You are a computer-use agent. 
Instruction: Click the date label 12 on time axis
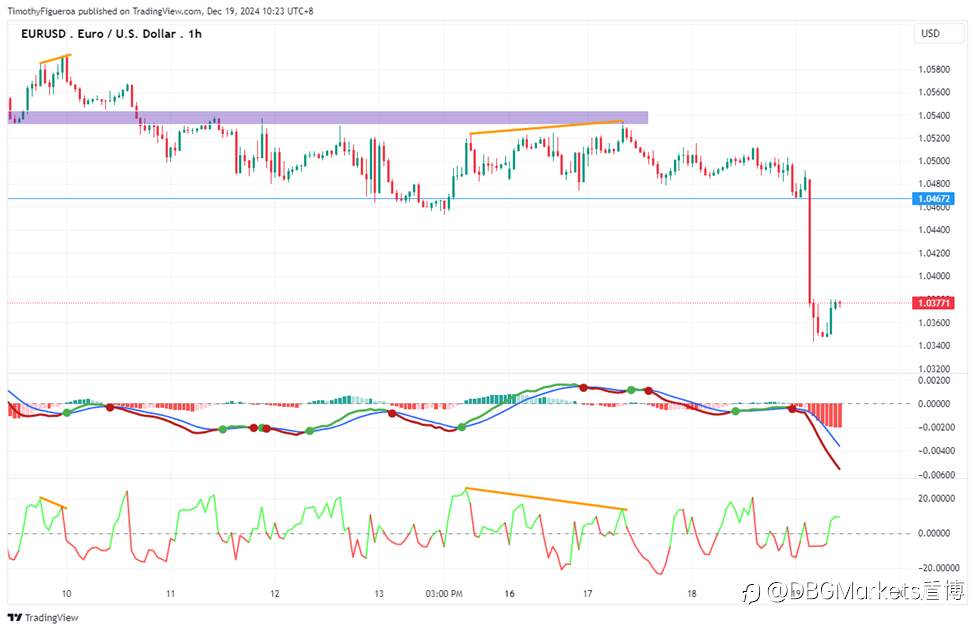click(275, 594)
